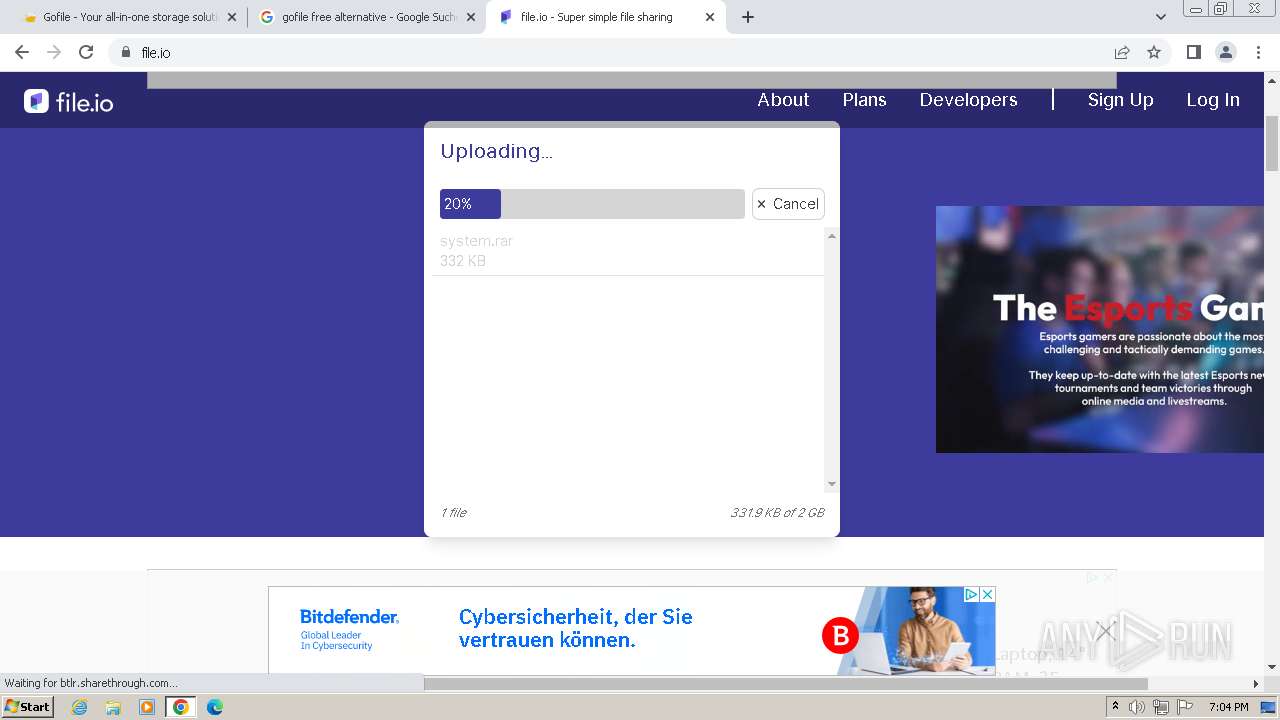The width and height of the screenshot is (1280, 720).
Task: Click the AdChoices icon on Bitdefender ad
Action: 970,594
